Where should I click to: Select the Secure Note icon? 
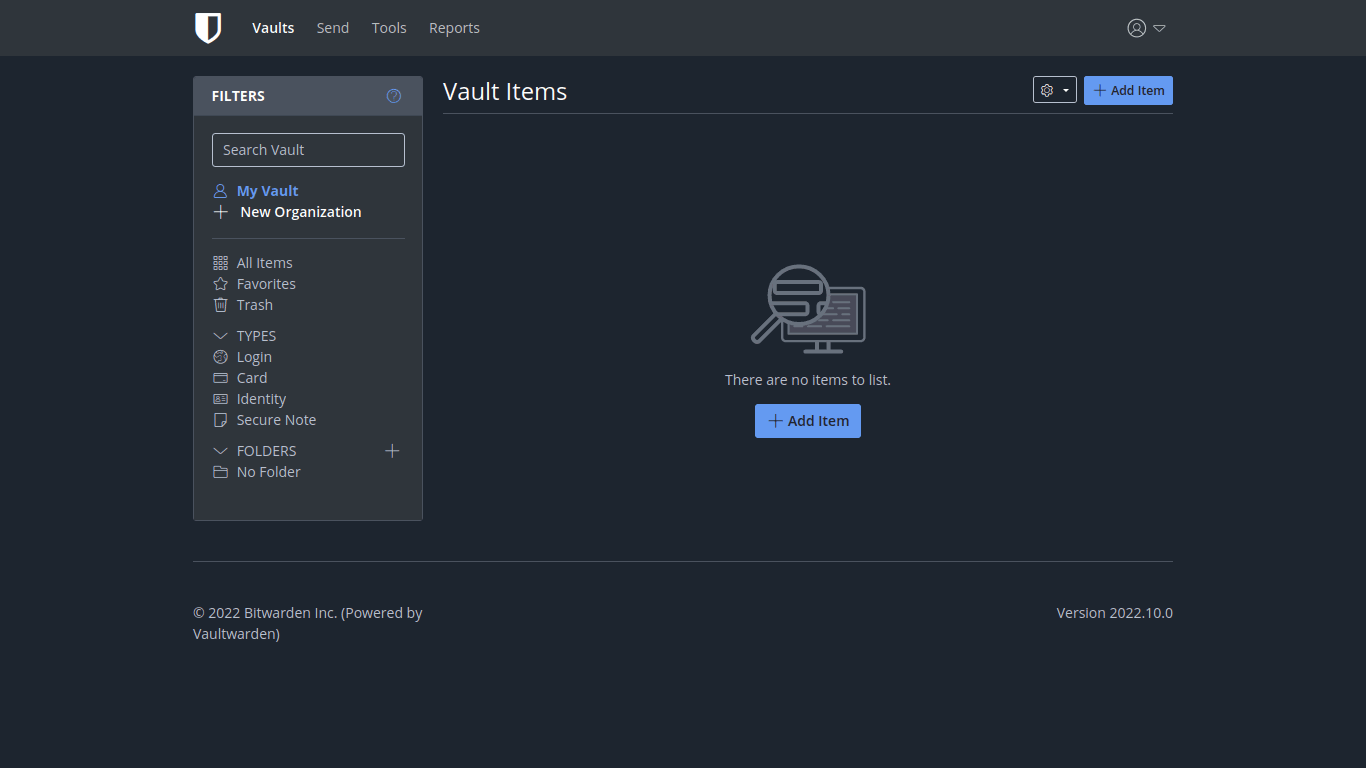tap(221, 420)
